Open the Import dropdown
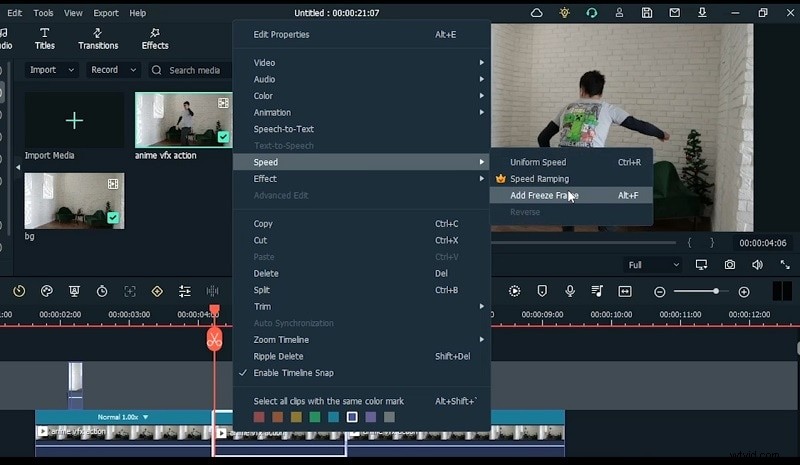 point(52,70)
